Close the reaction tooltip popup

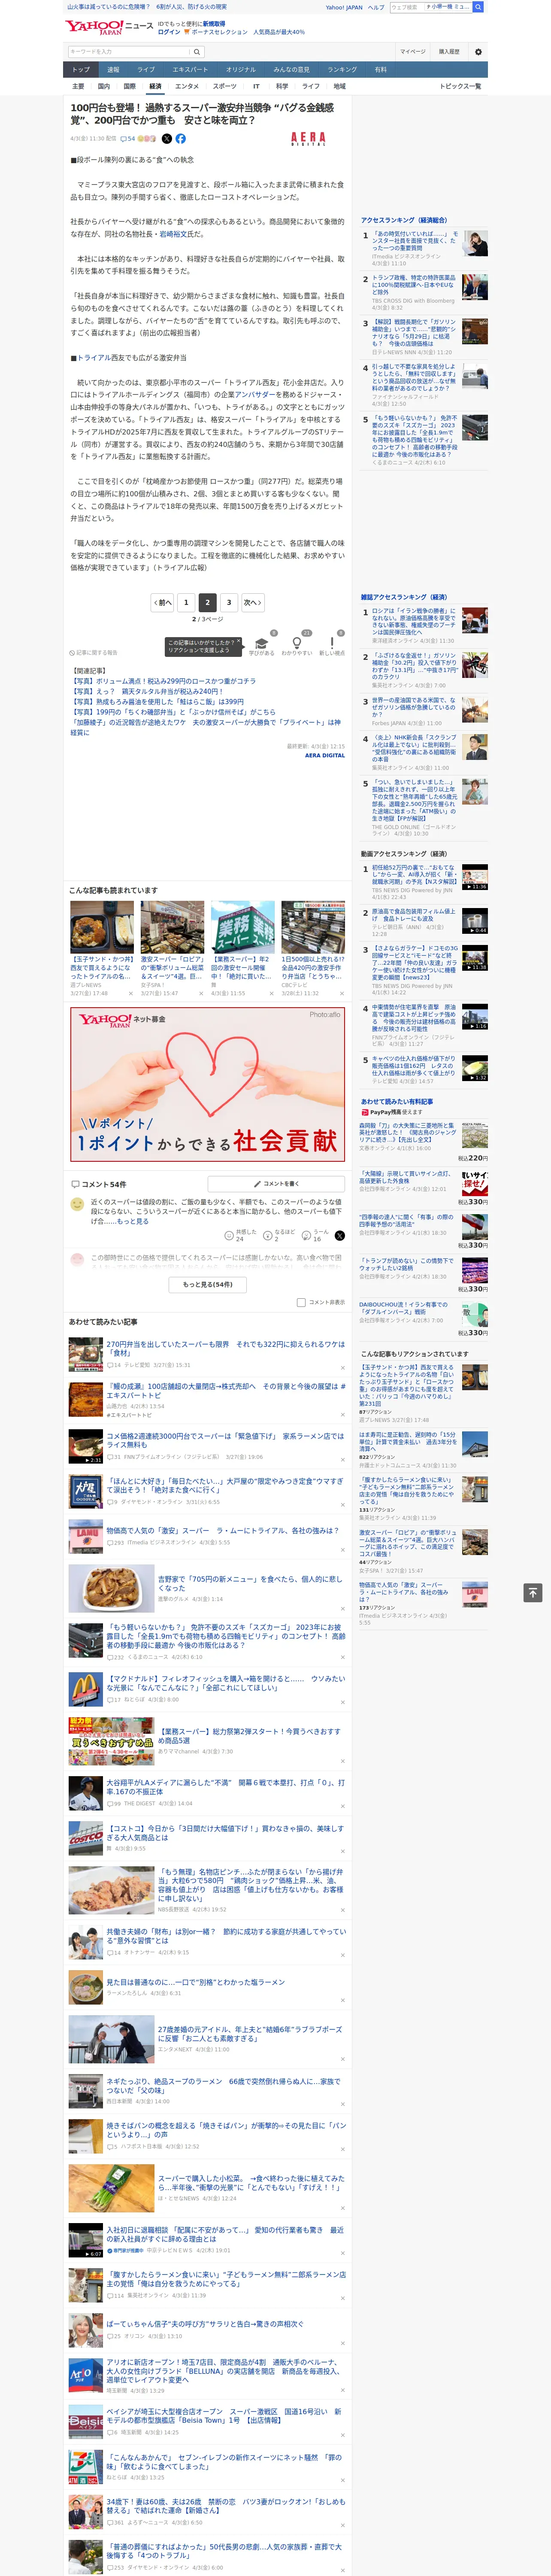coord(238,642)
